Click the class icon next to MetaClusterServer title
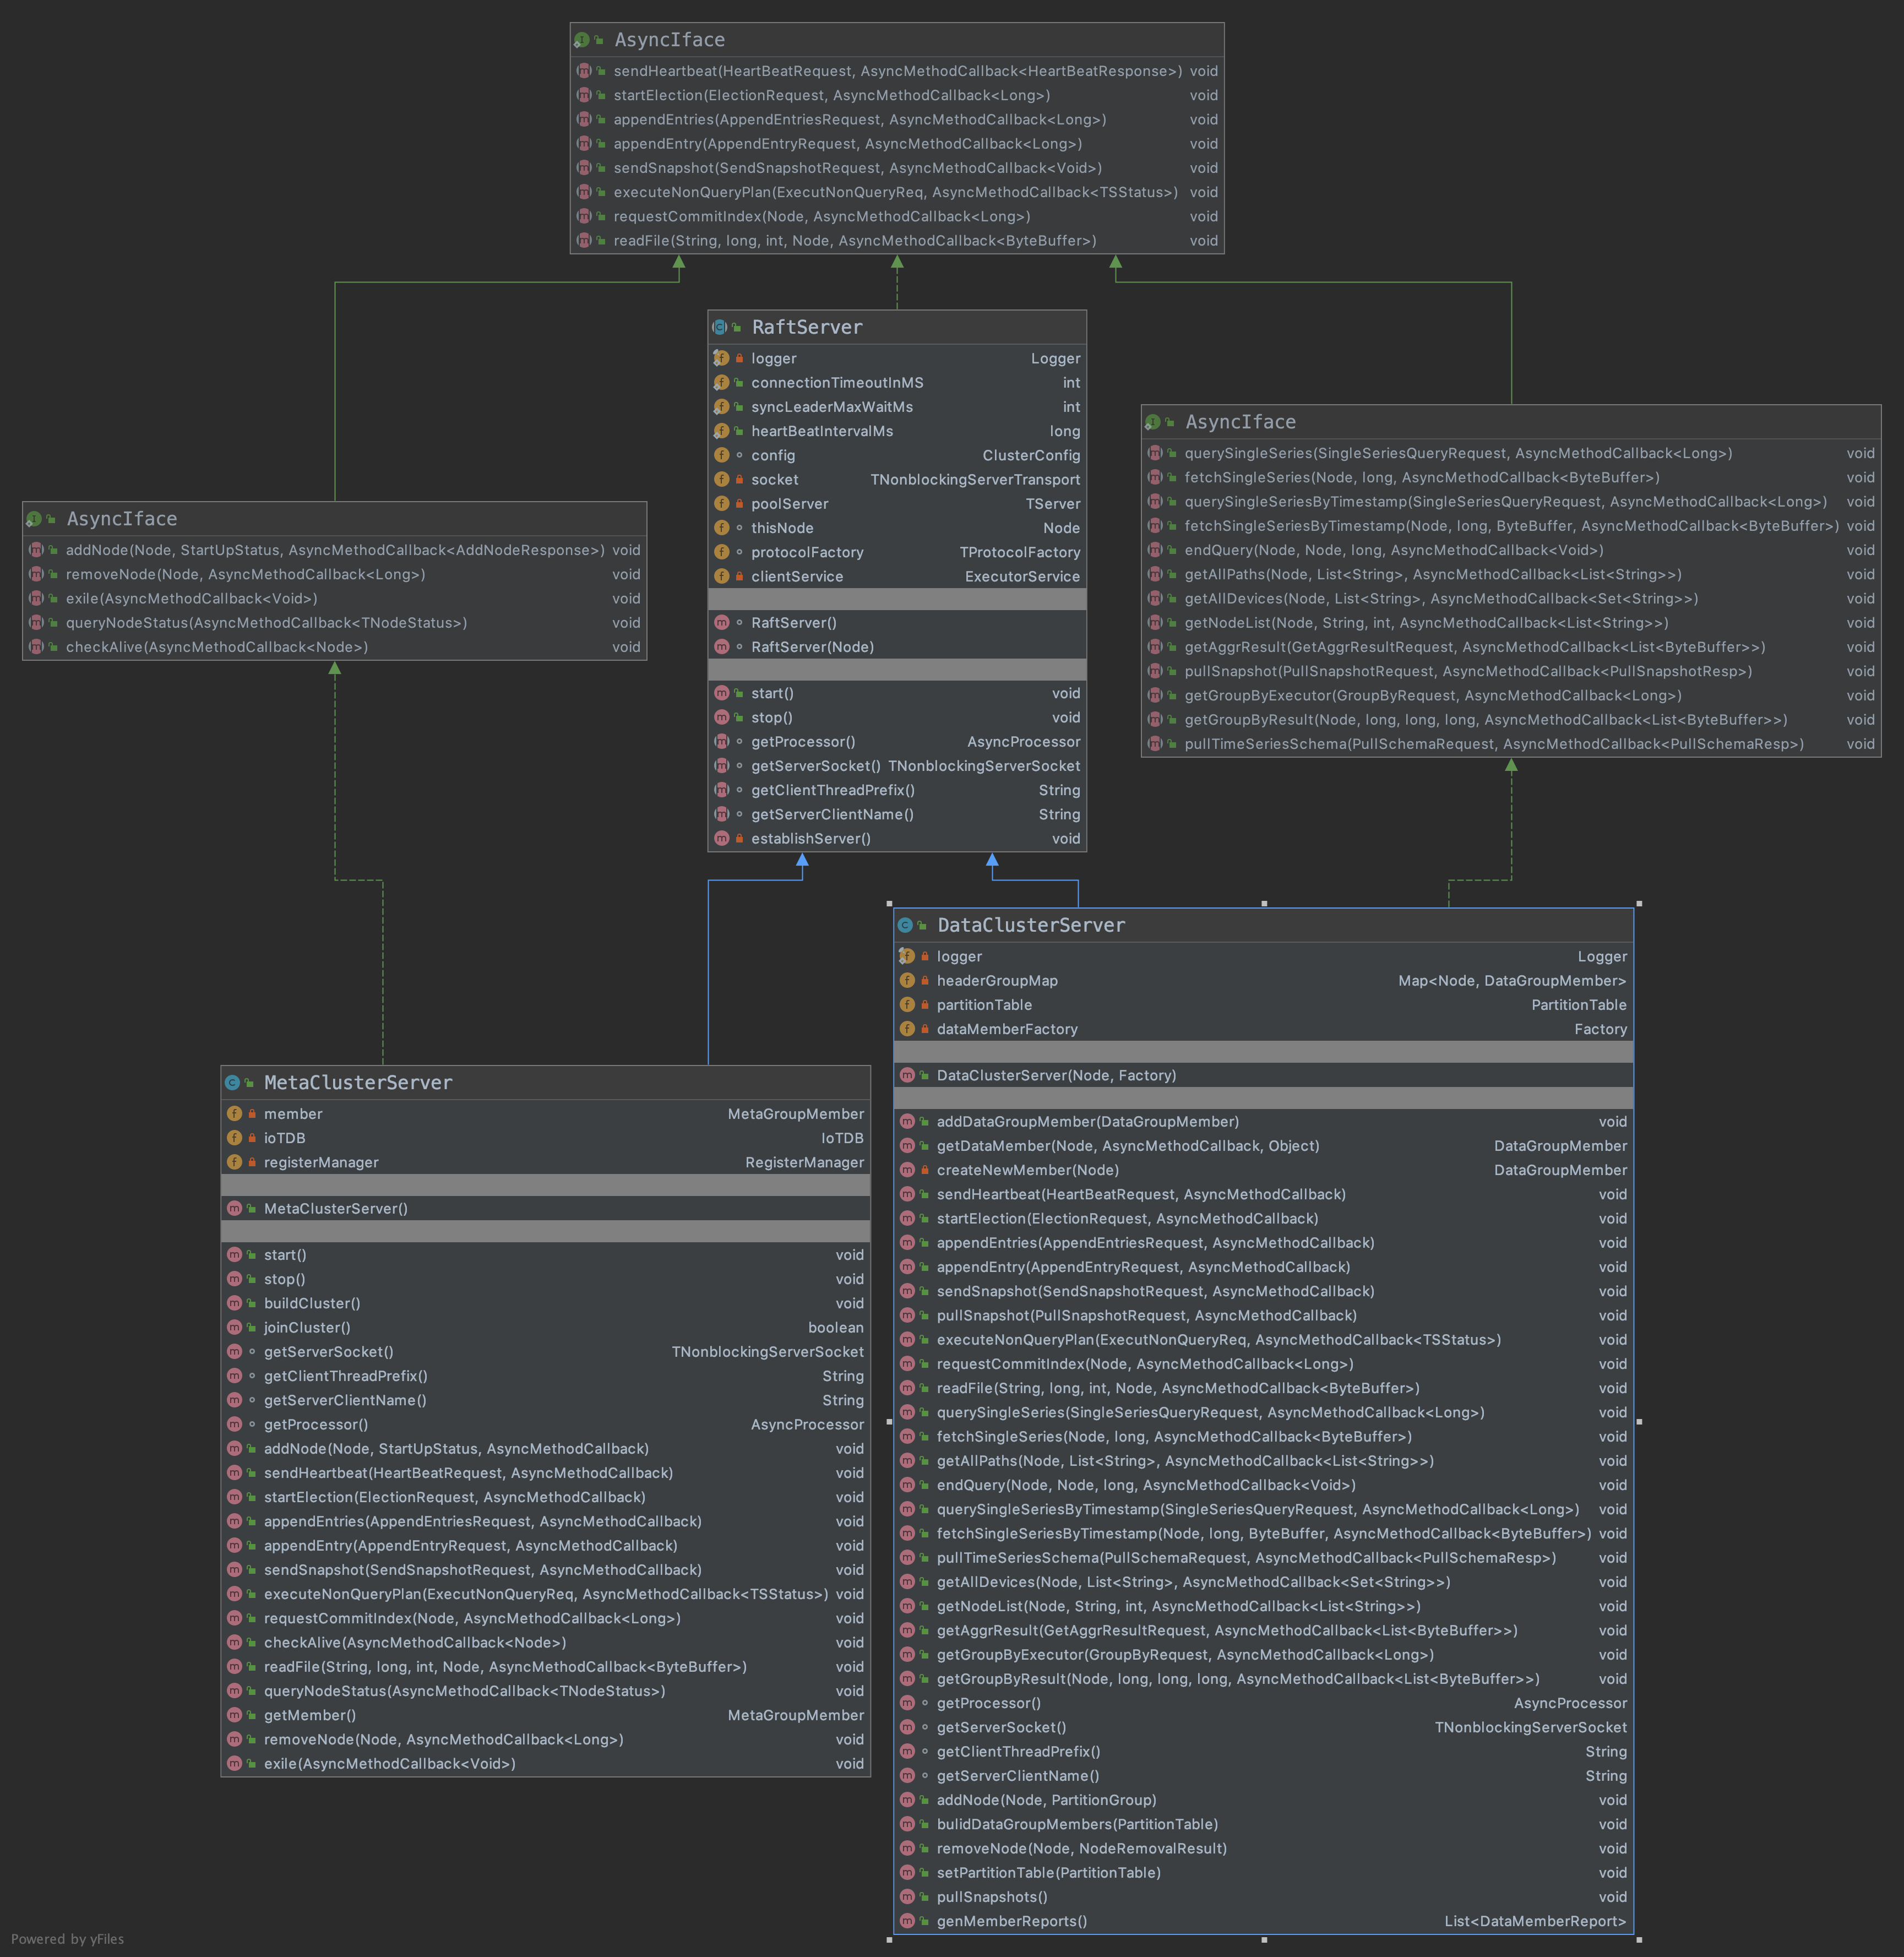 point(232,1082)
